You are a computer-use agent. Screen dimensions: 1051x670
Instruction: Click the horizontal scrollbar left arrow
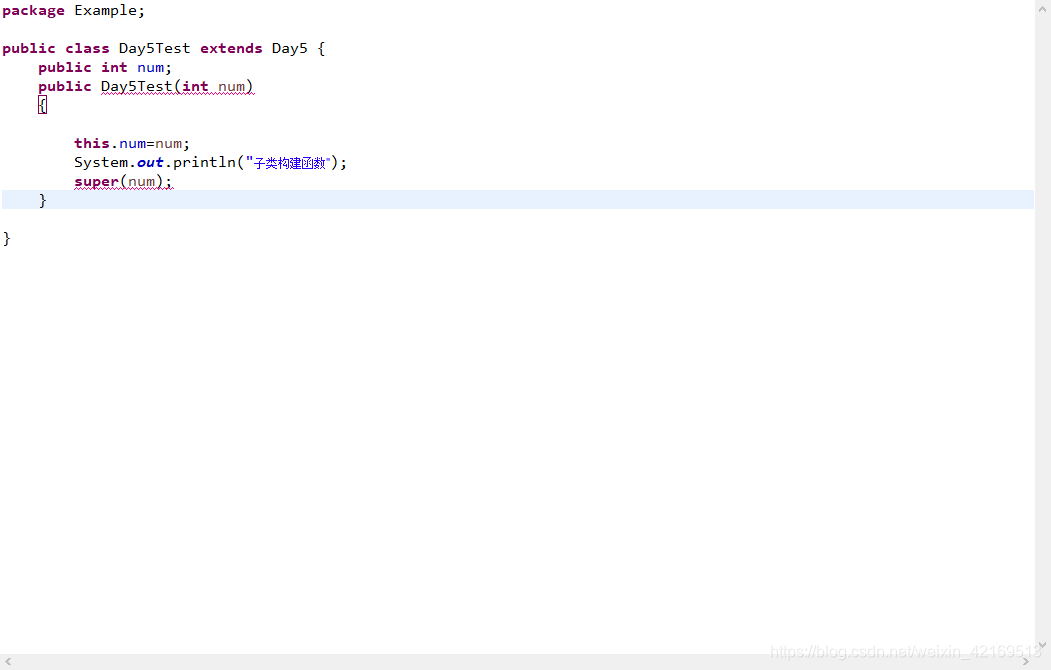click(6, 662)
